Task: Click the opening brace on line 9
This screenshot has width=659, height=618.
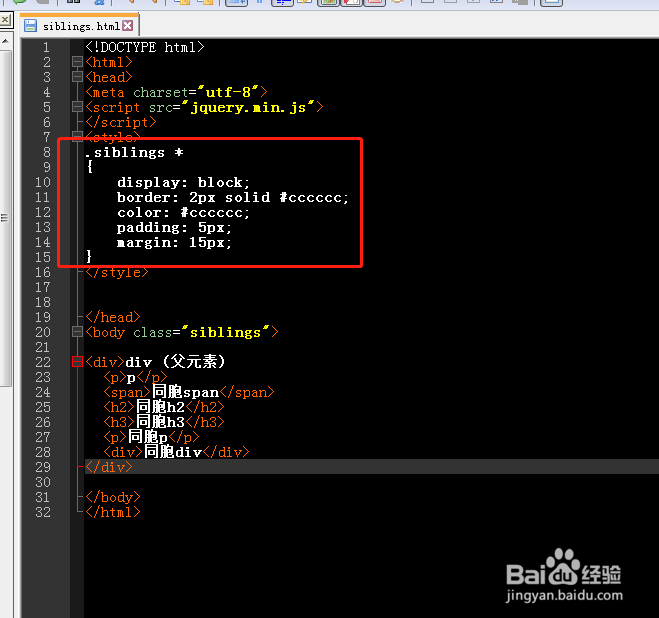Action: point(90,167)
